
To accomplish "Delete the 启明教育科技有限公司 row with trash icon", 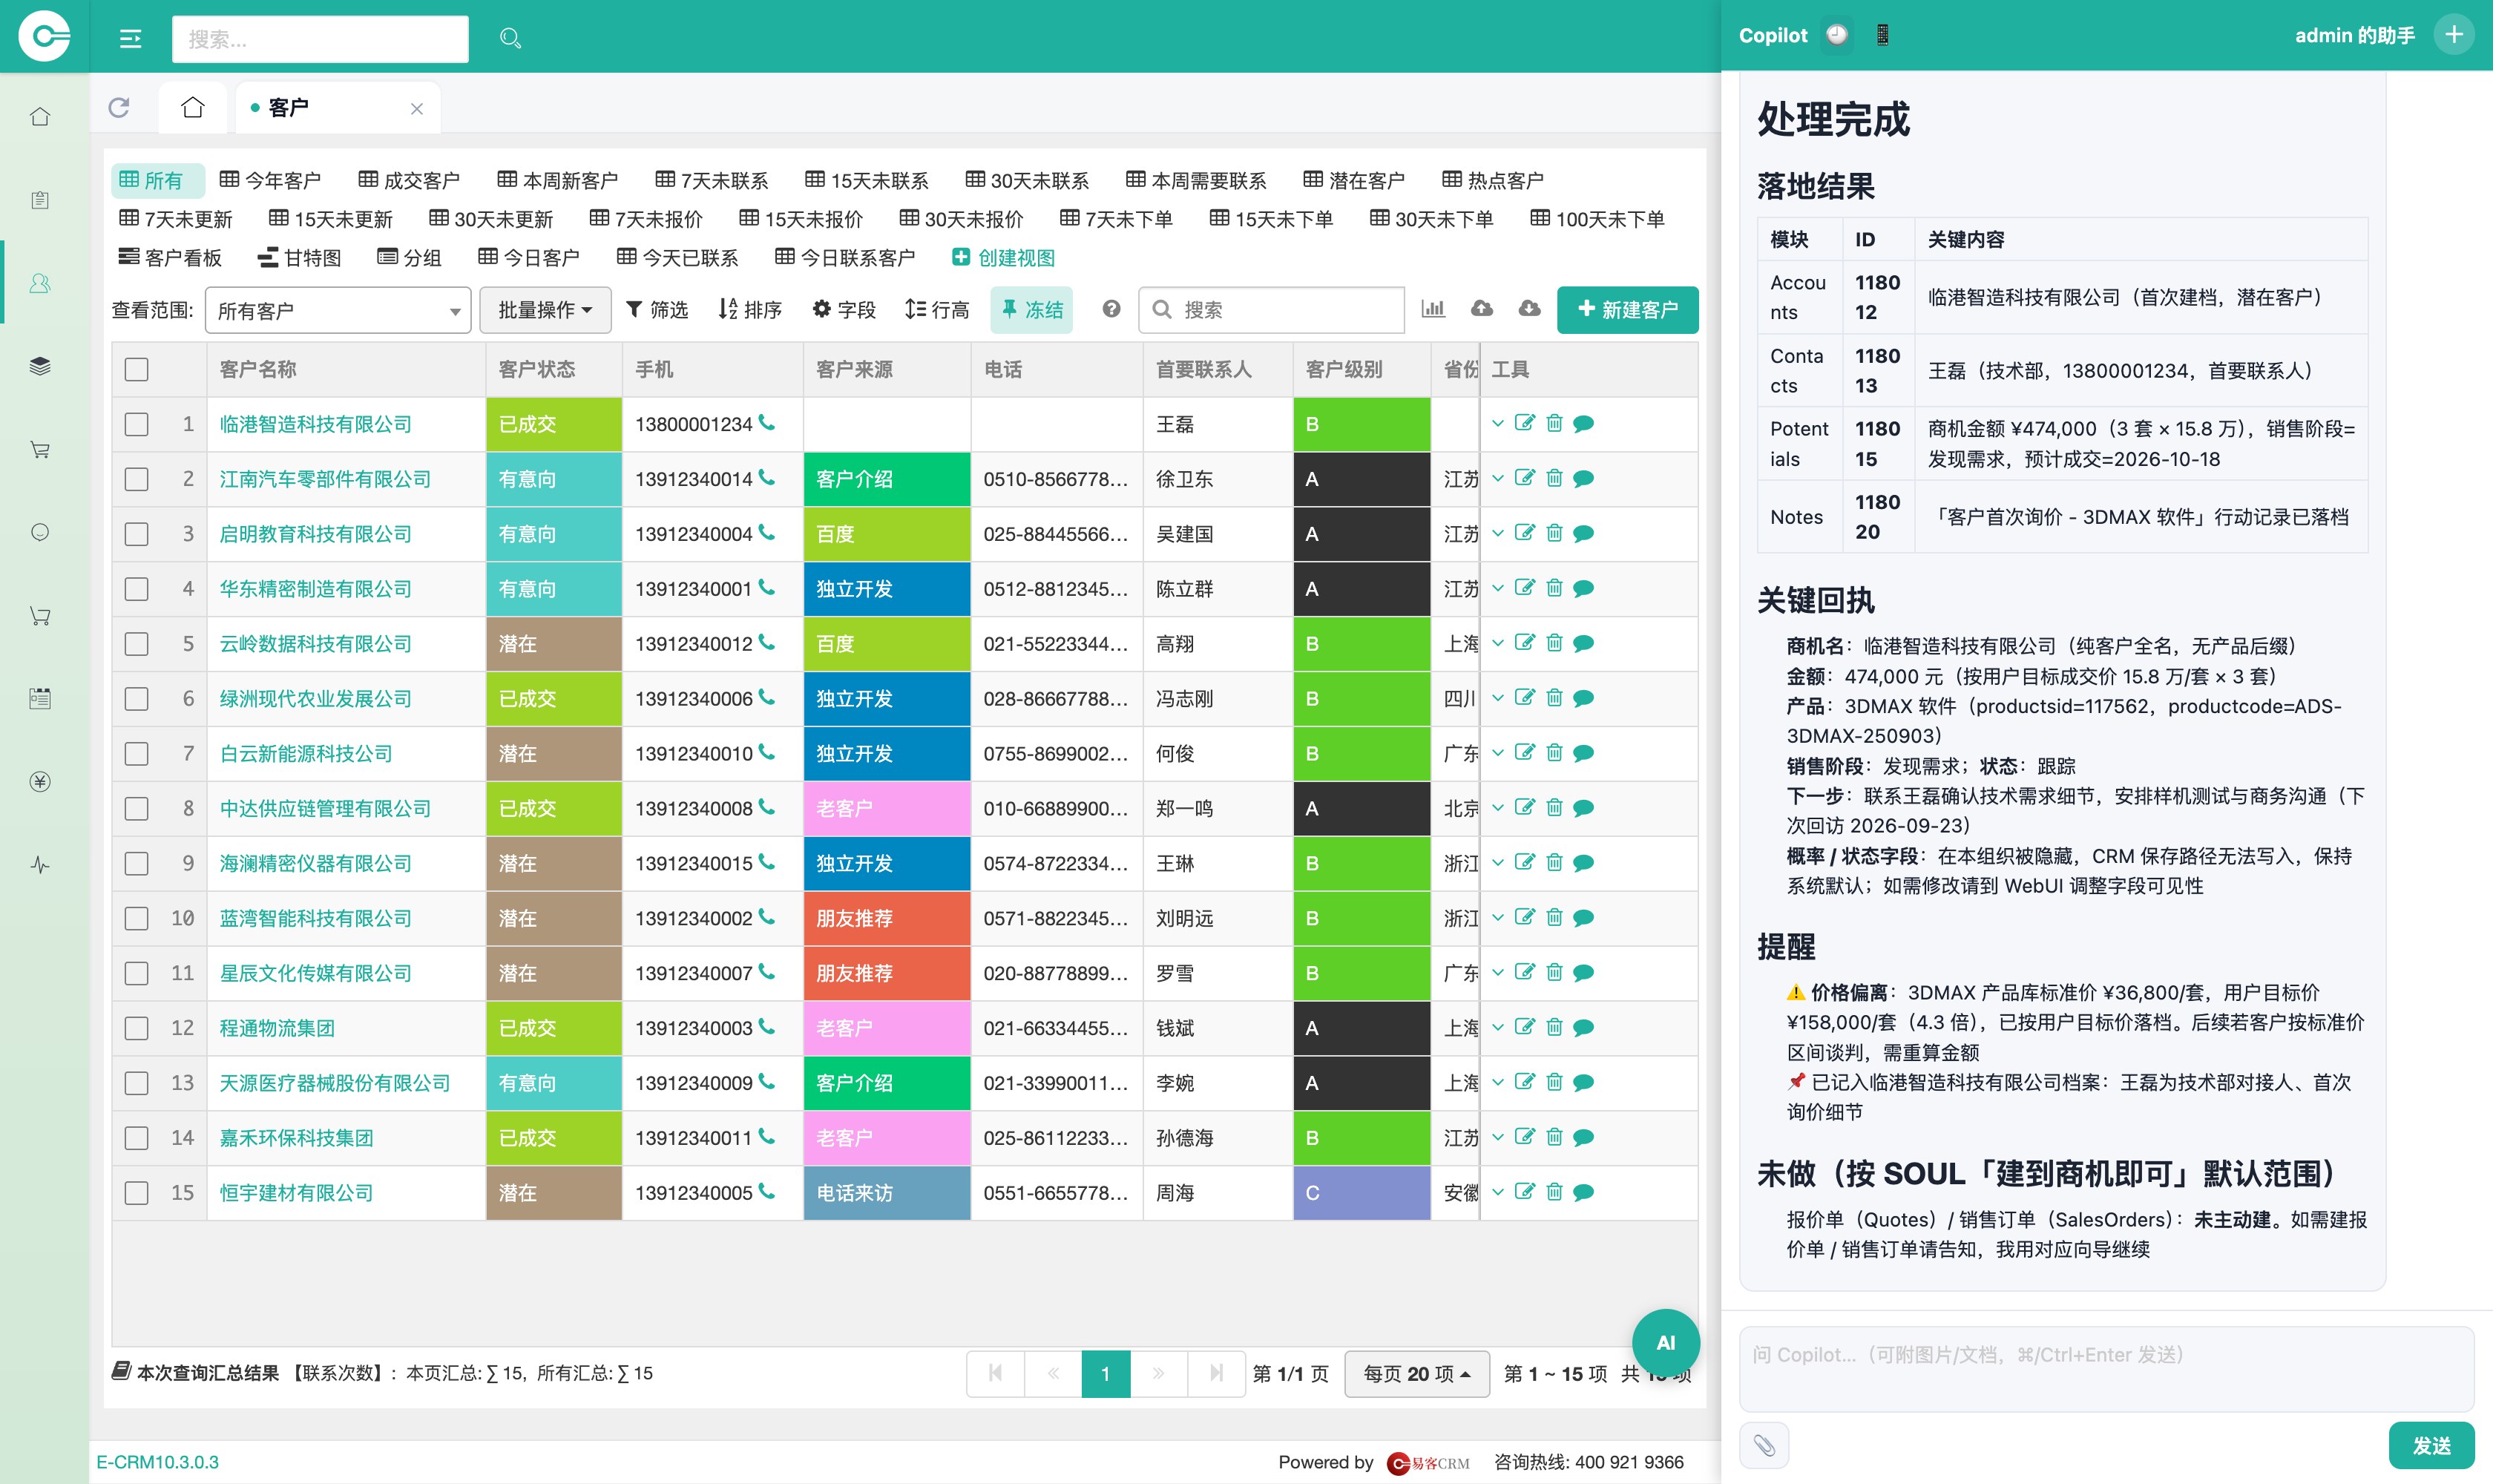I will (1554, 533).
